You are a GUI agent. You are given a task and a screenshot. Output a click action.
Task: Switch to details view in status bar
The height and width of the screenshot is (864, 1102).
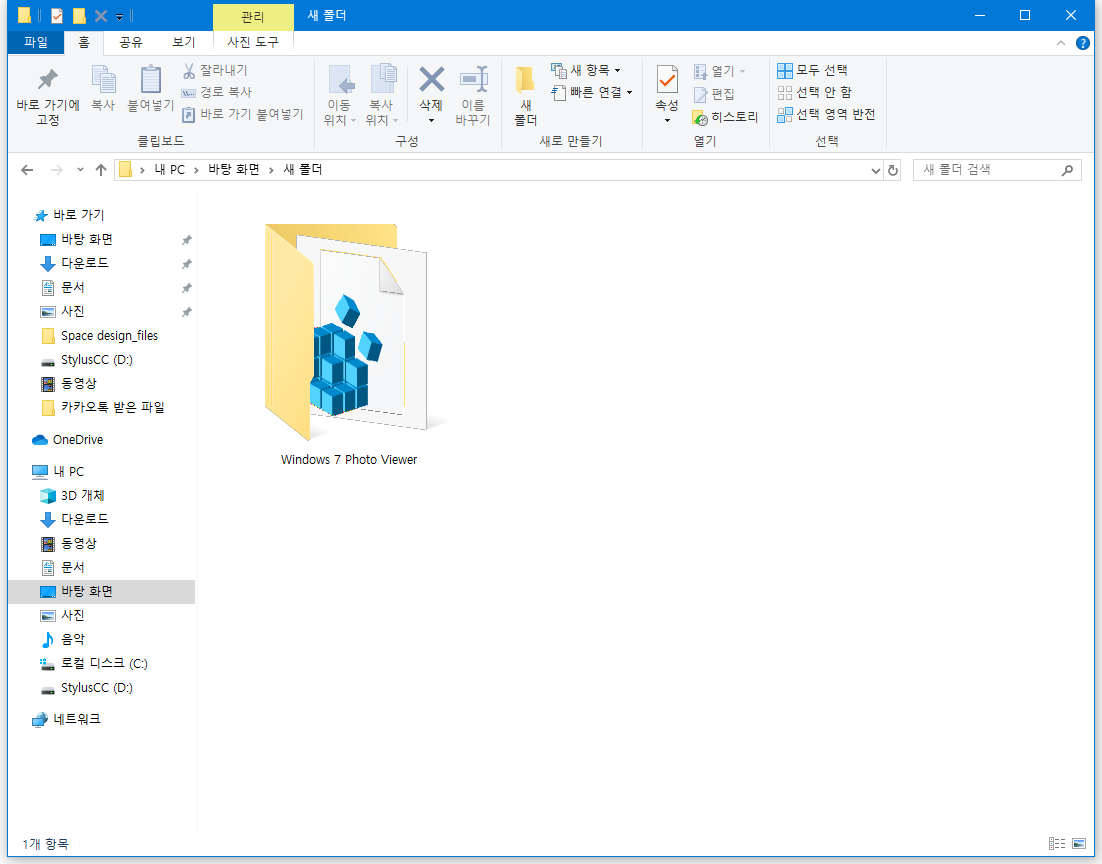1056,844
